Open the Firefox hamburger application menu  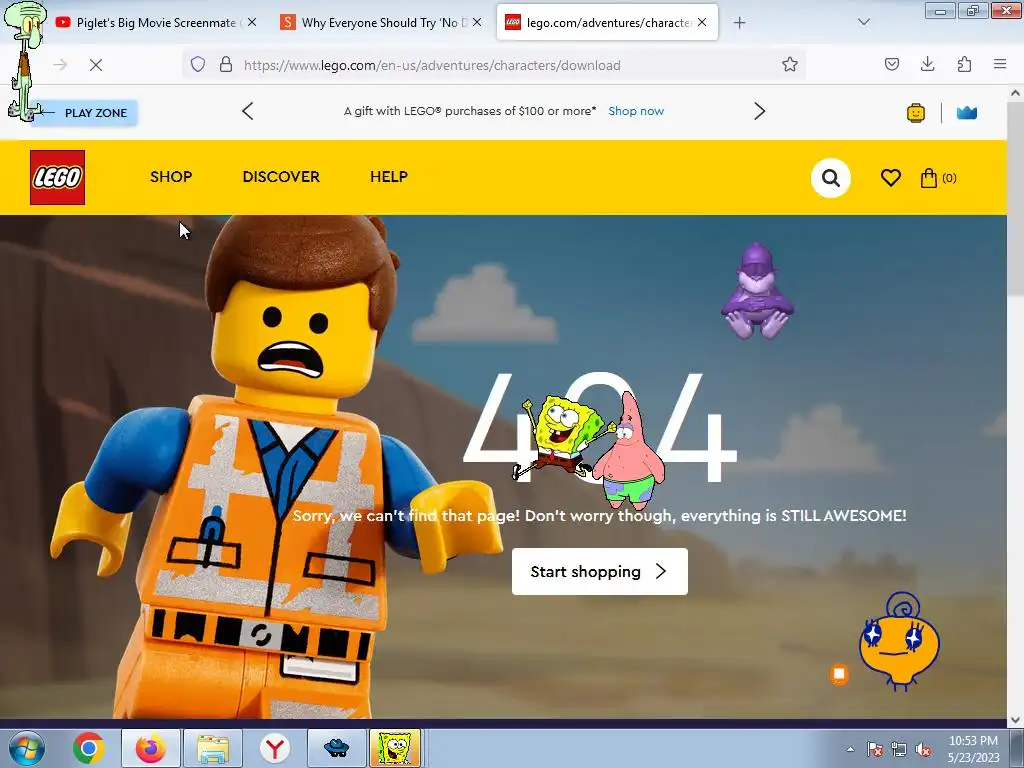pyautogui.click(x=1000, y=65)
